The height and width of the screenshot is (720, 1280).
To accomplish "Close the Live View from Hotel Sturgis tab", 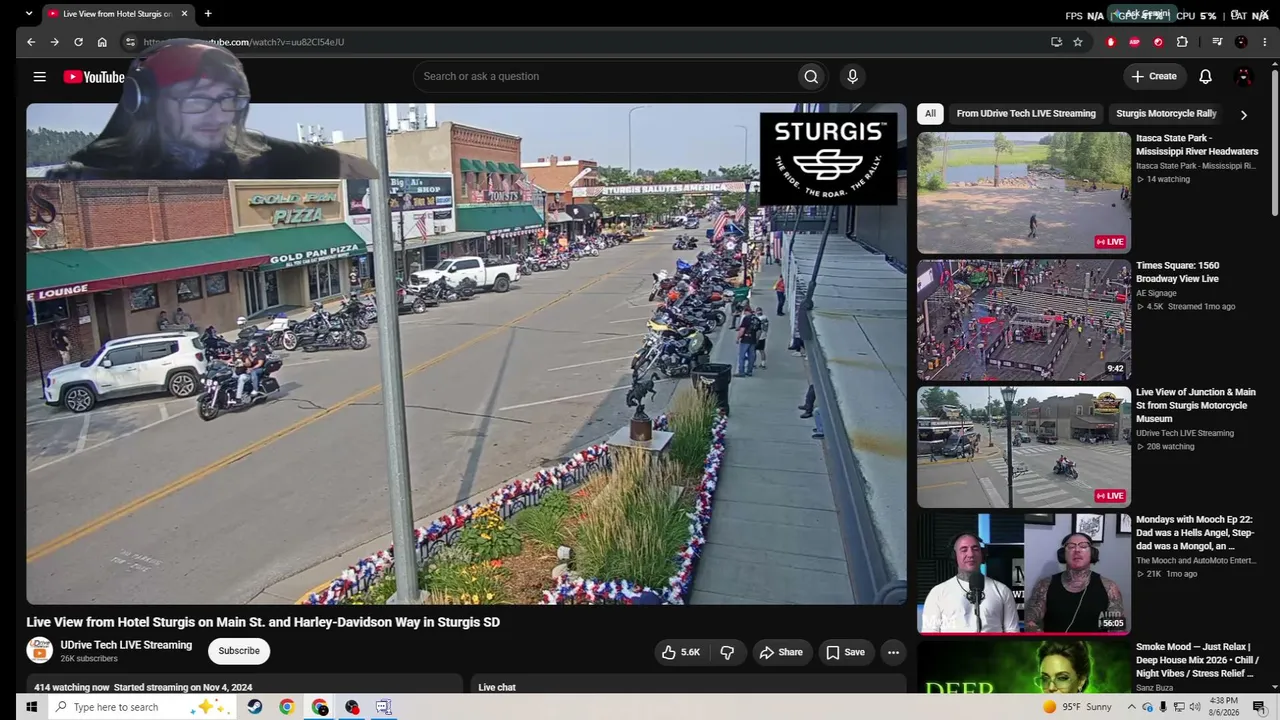I will pos(184,14).
